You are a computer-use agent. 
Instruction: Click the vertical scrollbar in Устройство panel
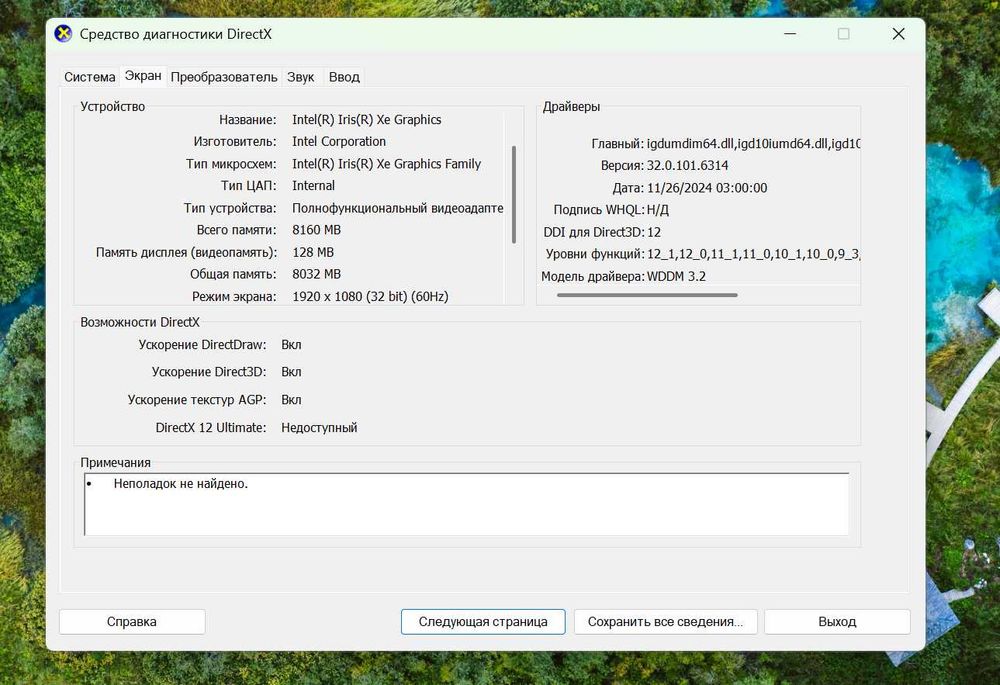click(x=514, y=195)
